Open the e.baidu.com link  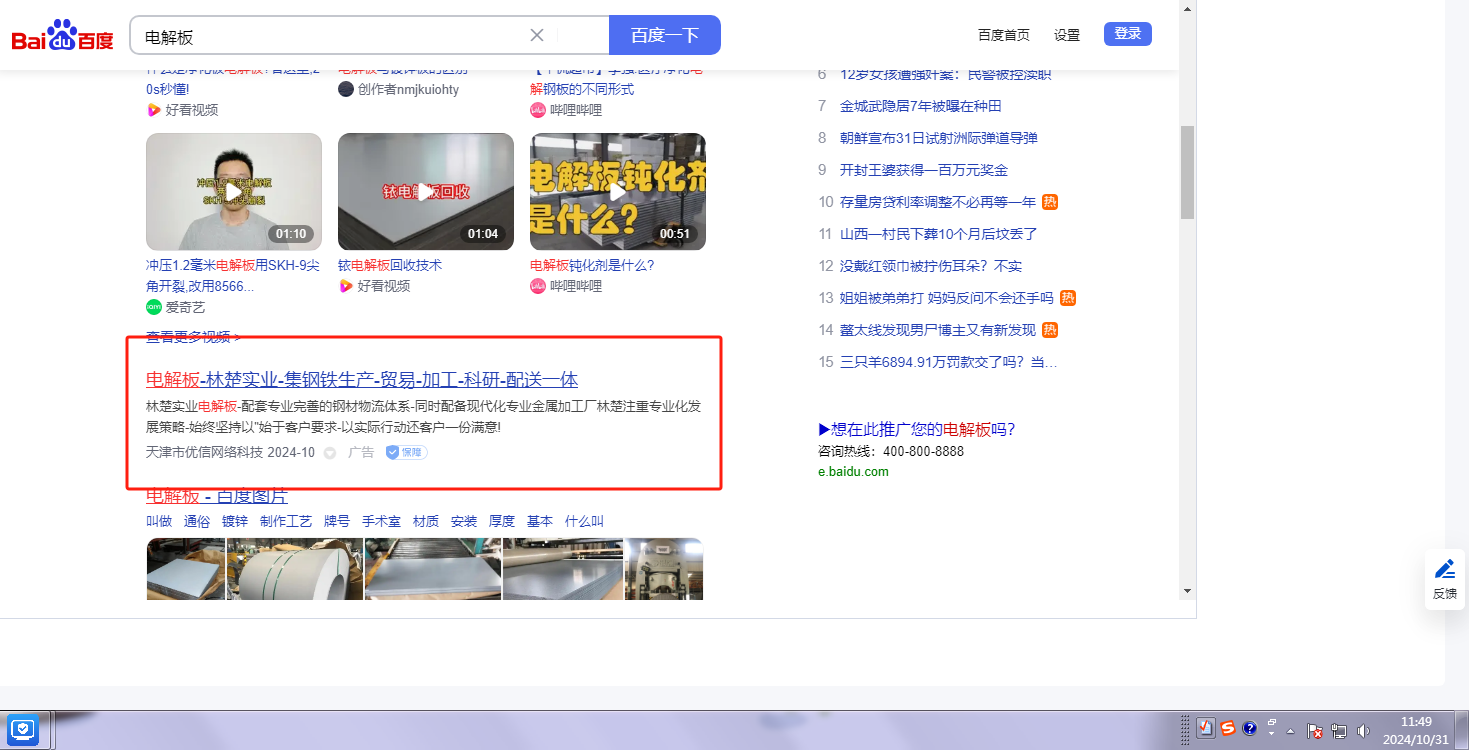coord(853,472)
